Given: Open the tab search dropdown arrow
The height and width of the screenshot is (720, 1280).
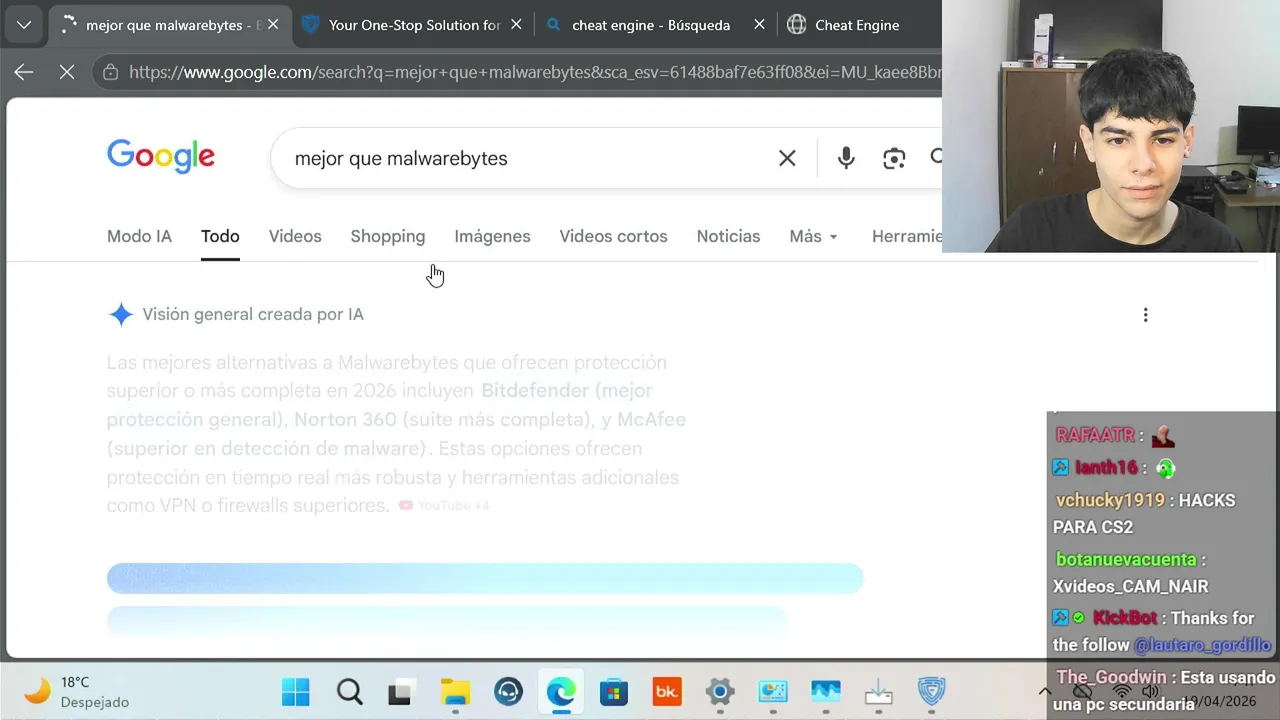Looking at the screenshot, I should [24, 25].
